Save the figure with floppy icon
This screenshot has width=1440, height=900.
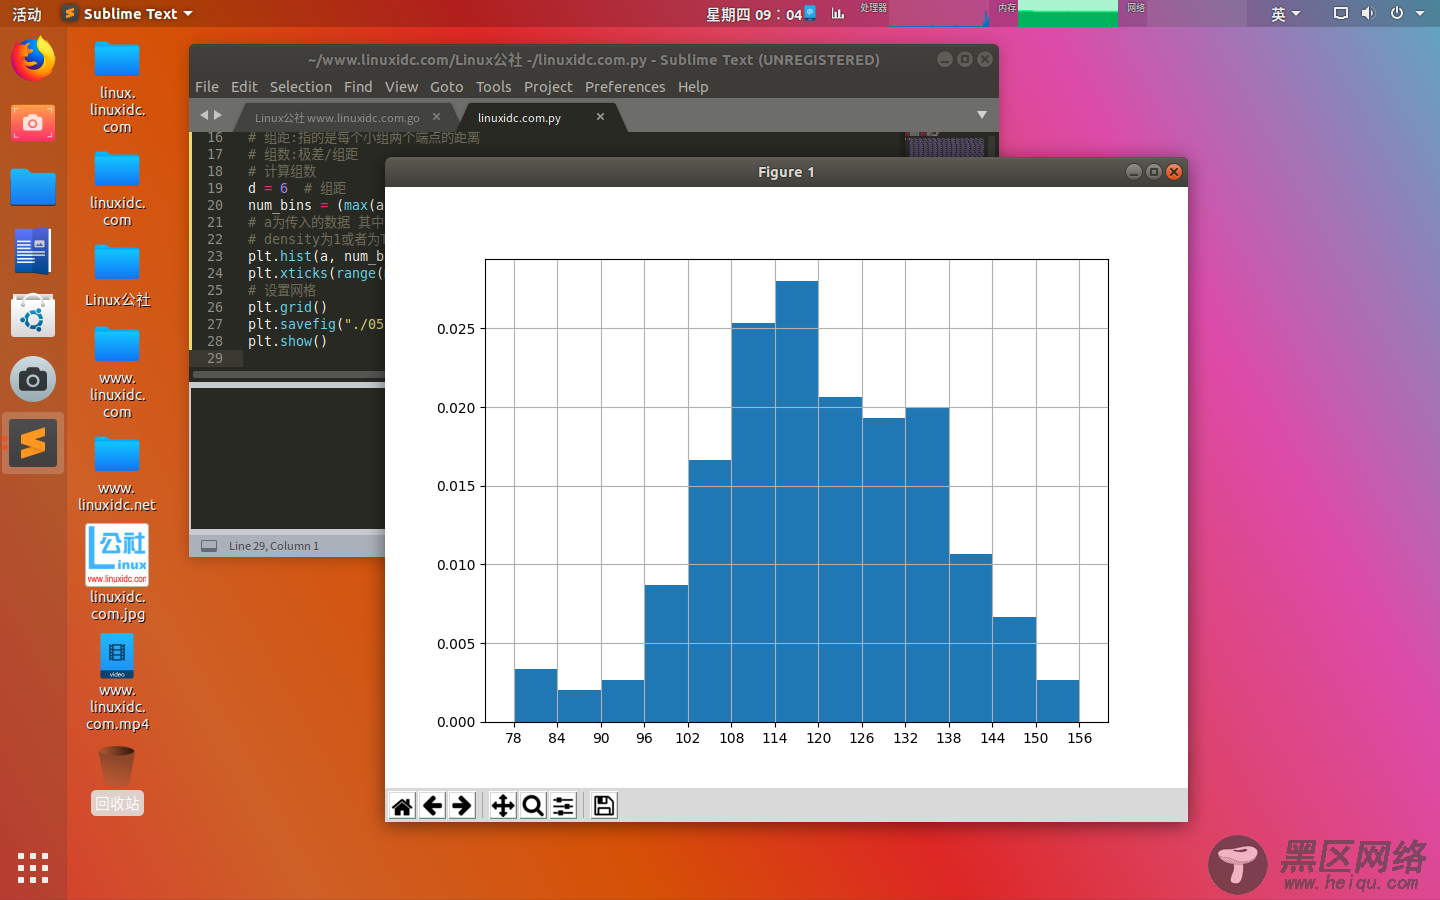[604, 806]
